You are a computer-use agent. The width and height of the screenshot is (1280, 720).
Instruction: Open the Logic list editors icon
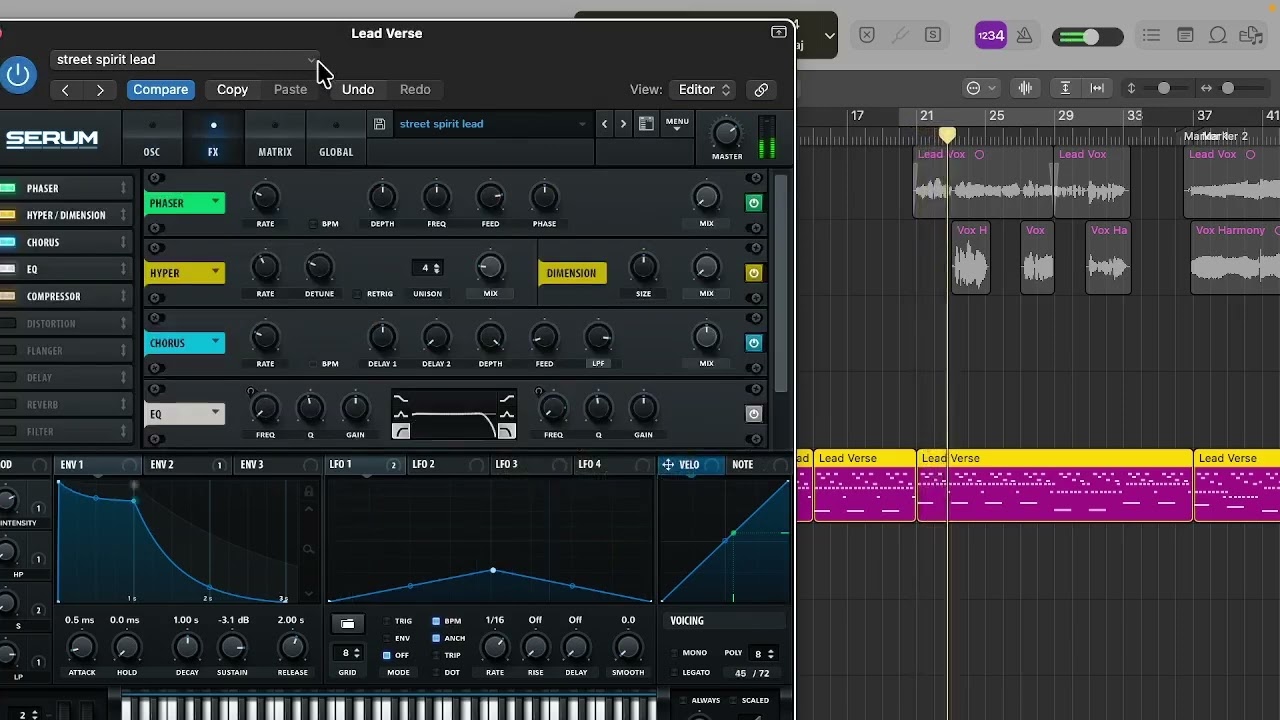tap(1151, 36)
